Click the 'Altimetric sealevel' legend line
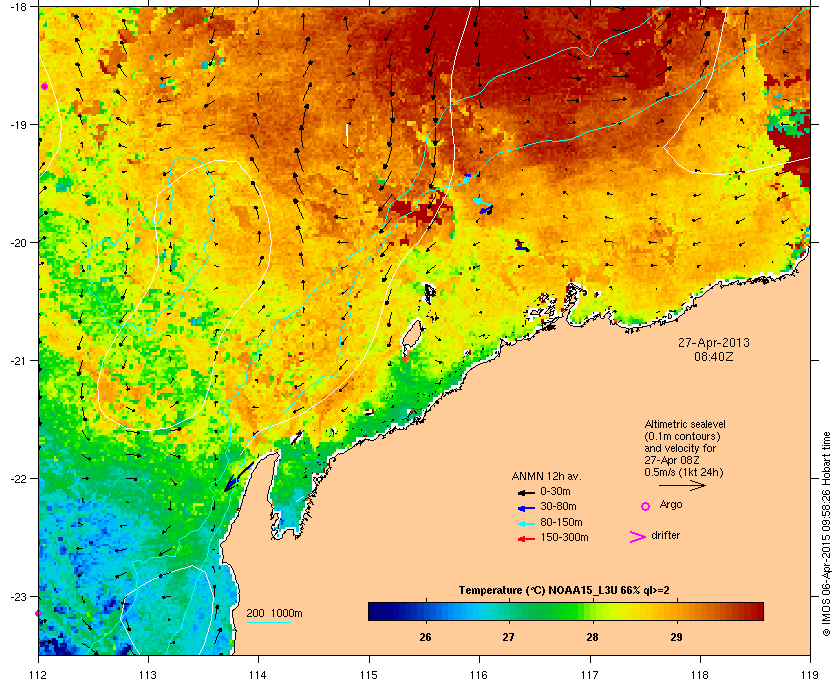This screenshot has height=680, width=840. [685, 424]
